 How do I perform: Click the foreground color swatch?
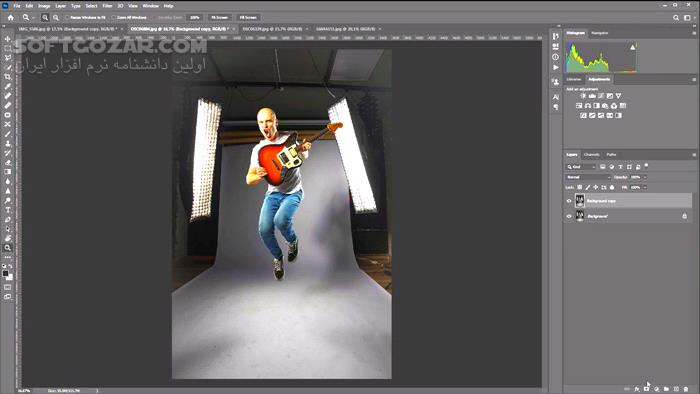(x=5, y=274)
